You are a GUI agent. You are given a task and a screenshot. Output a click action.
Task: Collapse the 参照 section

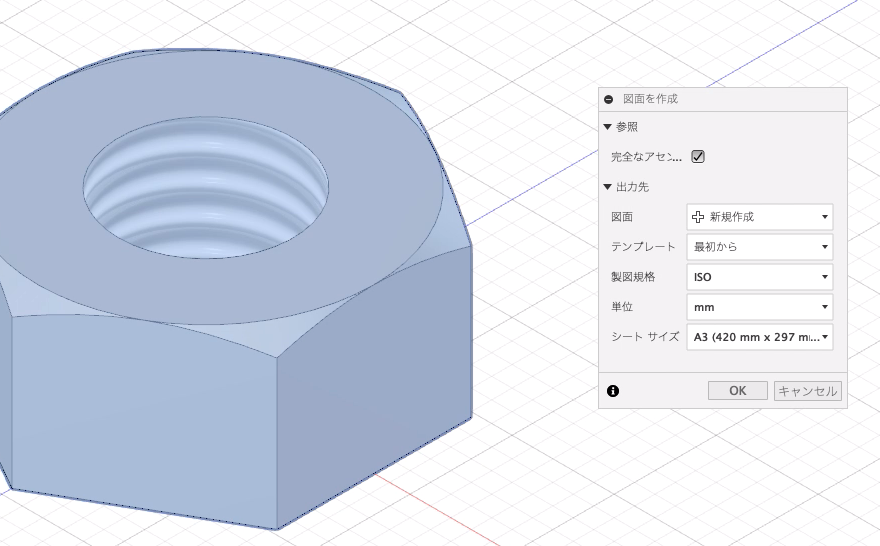point(607,127)
